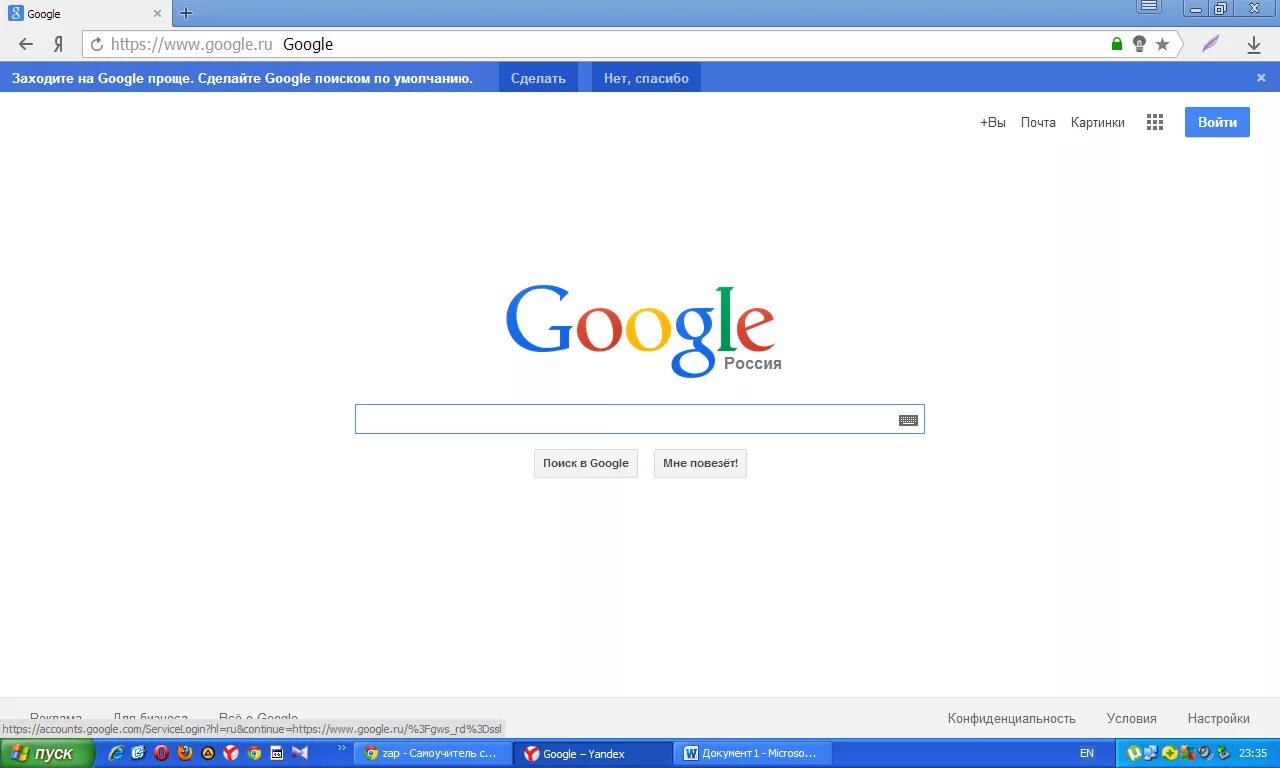Click the Мне повезёт! button
Screen dimensions: 1280x768
click(700, 463)
